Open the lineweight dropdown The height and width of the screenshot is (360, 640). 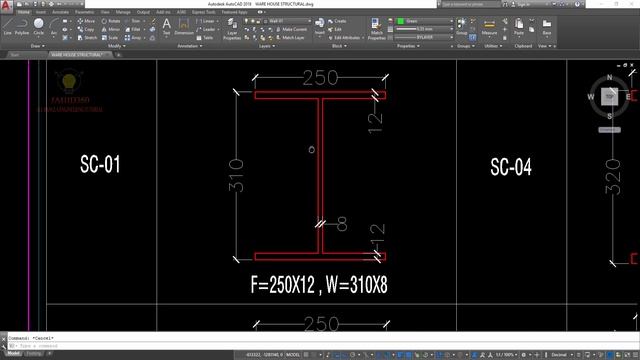coord(425,29)
